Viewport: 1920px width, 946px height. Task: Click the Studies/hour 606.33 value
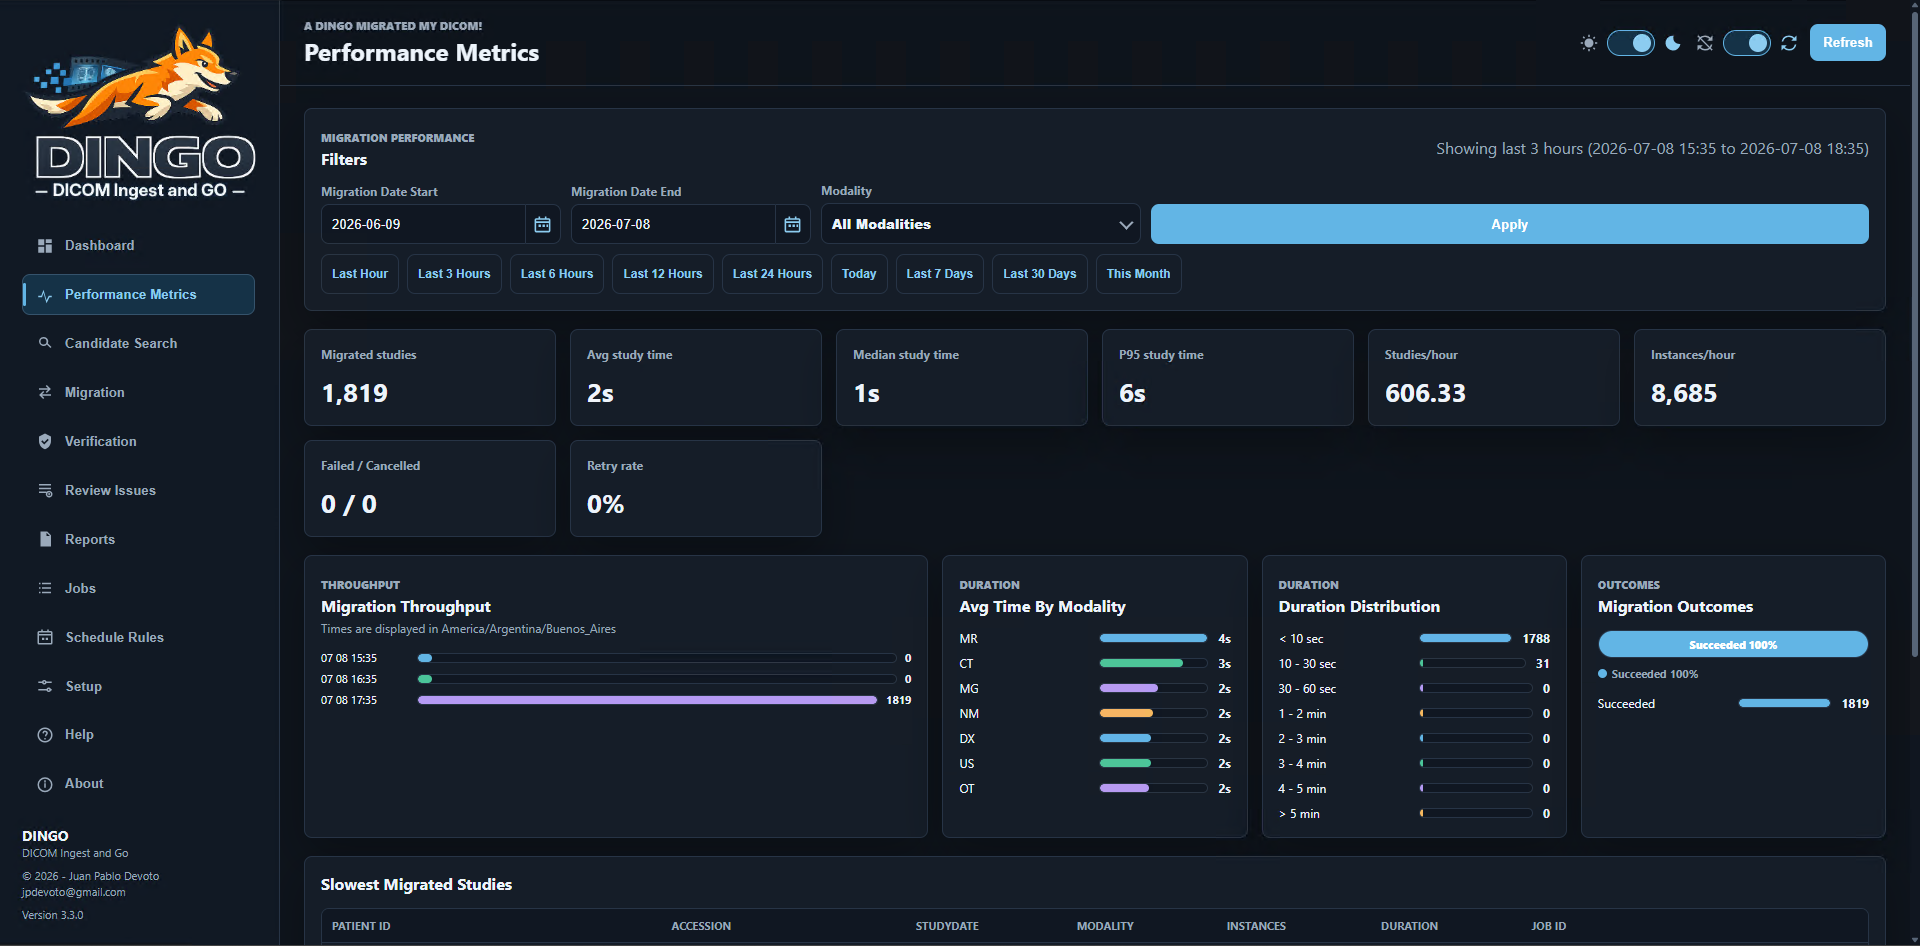click(x=1425, y=394)
